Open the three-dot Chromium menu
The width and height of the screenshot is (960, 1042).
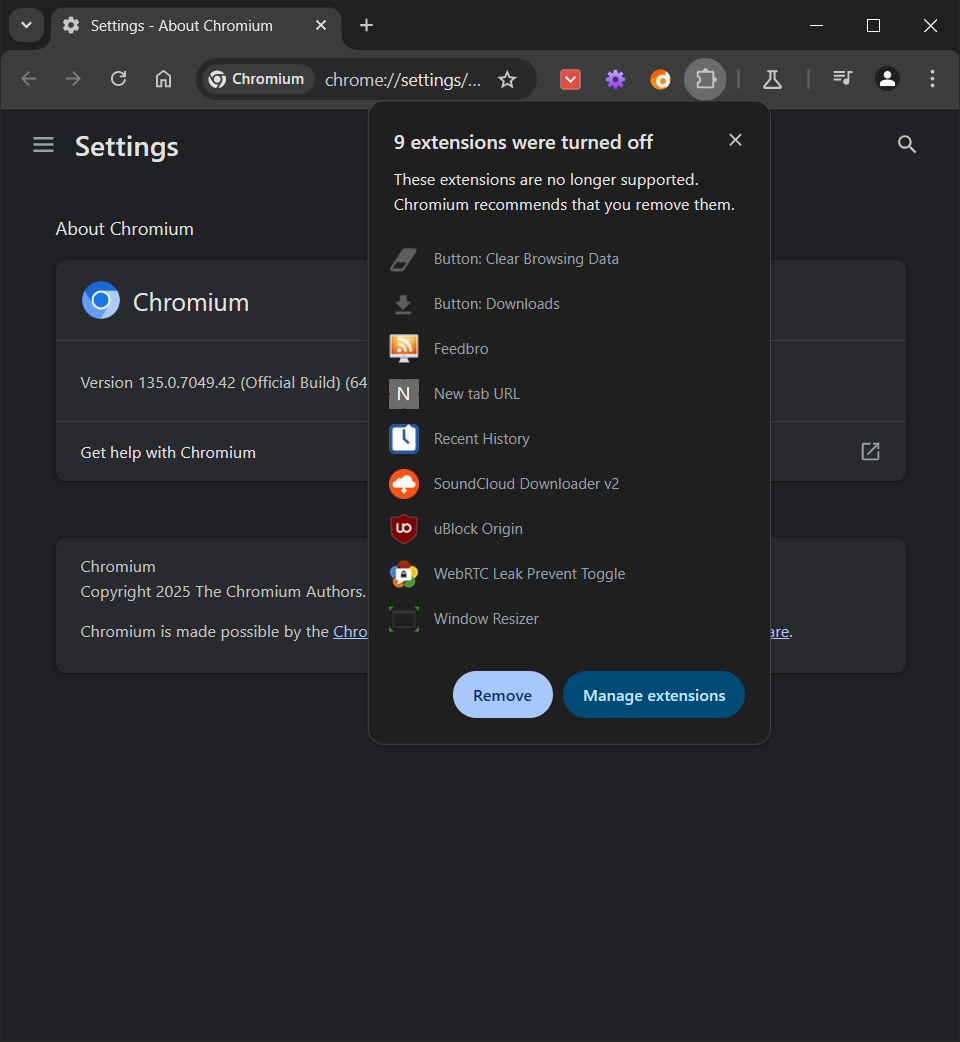(x=933, y=79)
